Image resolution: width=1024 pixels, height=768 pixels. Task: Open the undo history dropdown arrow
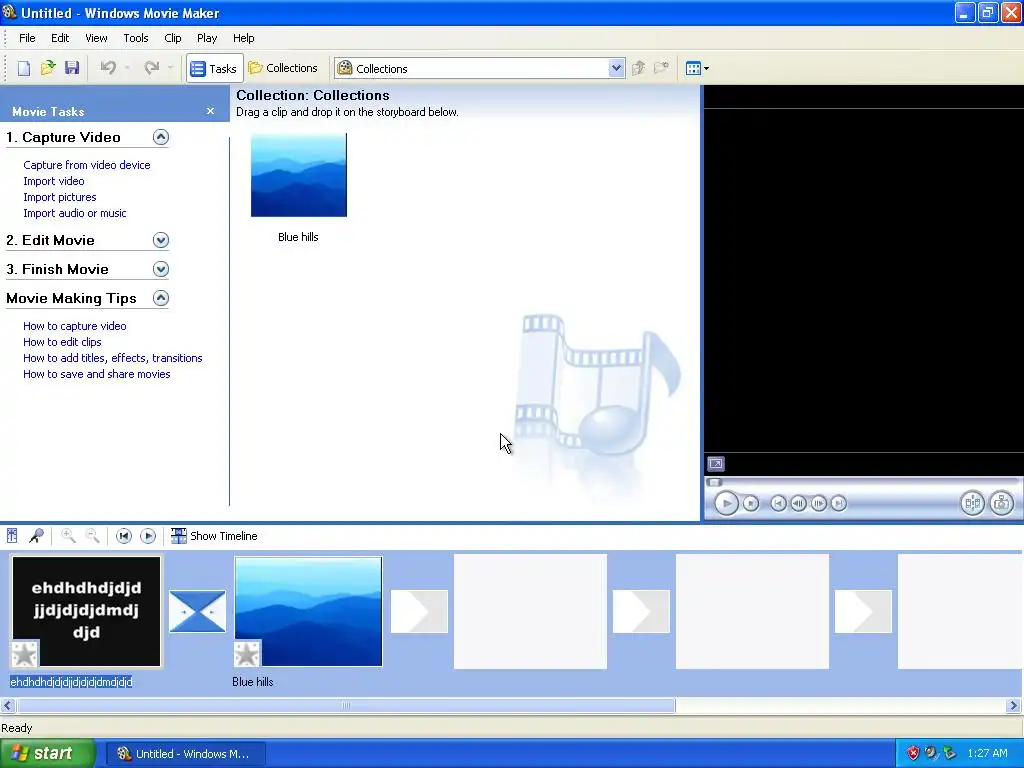127,68
